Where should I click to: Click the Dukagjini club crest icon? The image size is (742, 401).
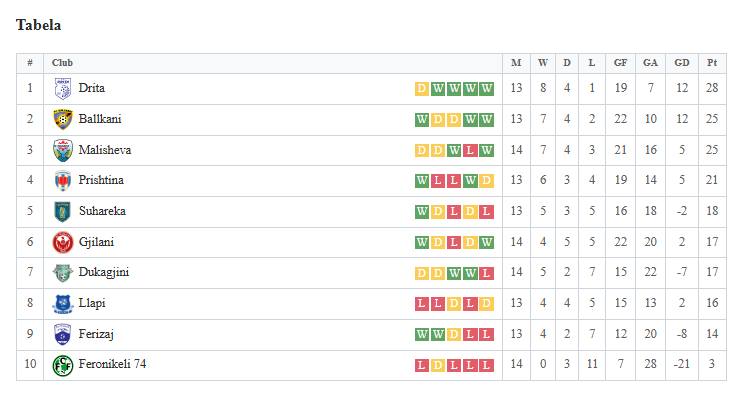pyautogui.click(x=62, y=273)
